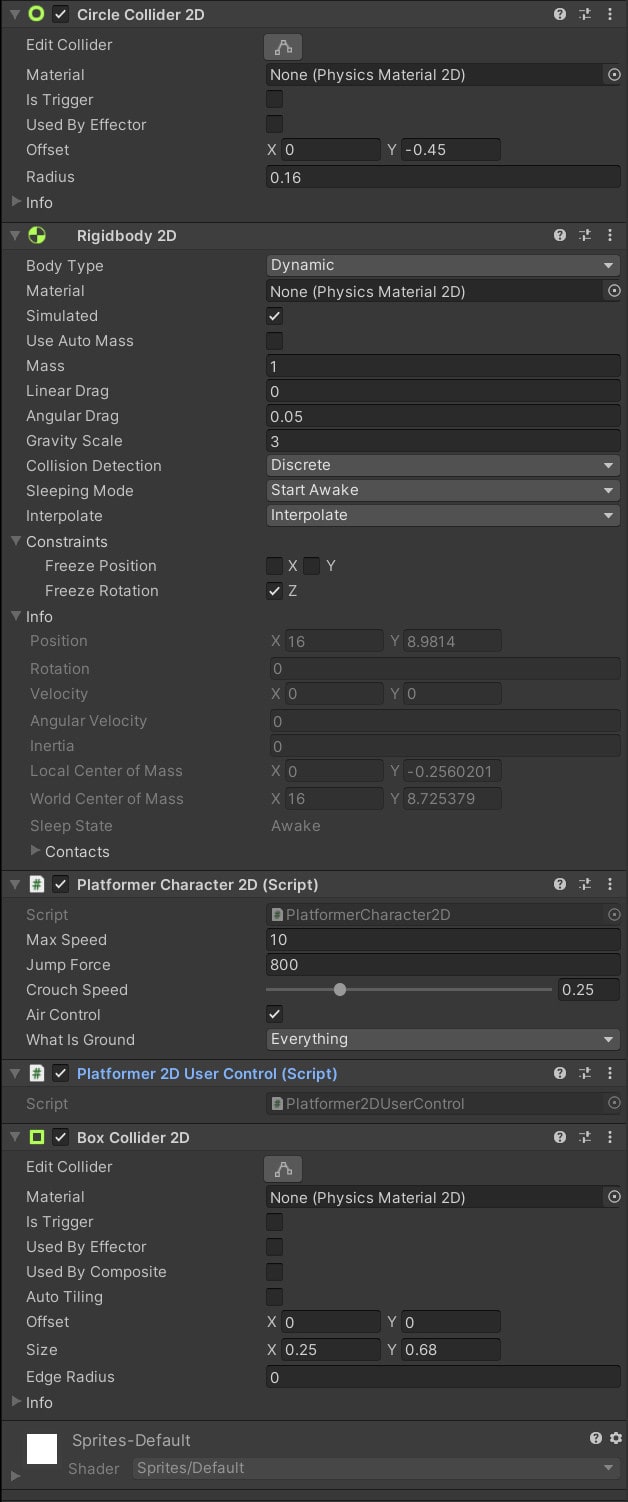The width and height of the screenshot is (628, 1502).
Task: Open help for Platformer Character 2D script
Action: pos(560,884)
